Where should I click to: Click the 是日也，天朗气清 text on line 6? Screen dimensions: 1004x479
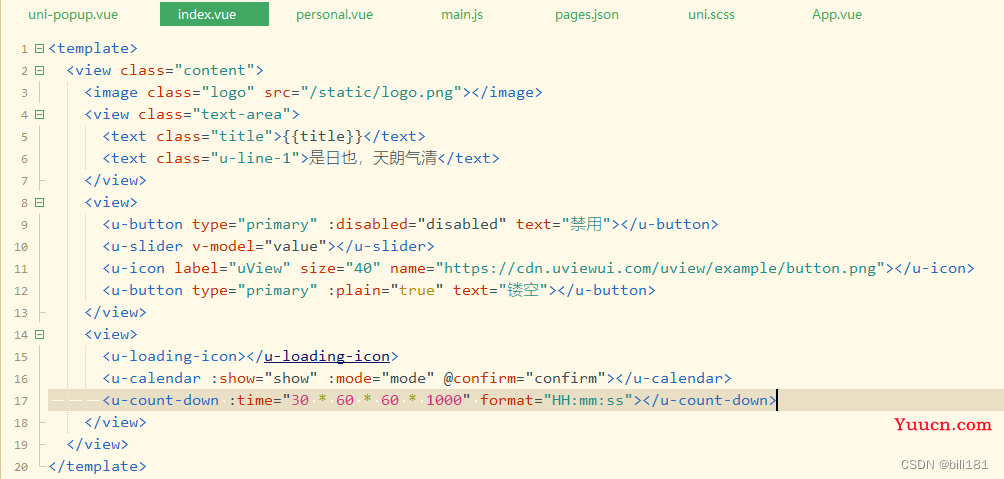click(373, 158)
